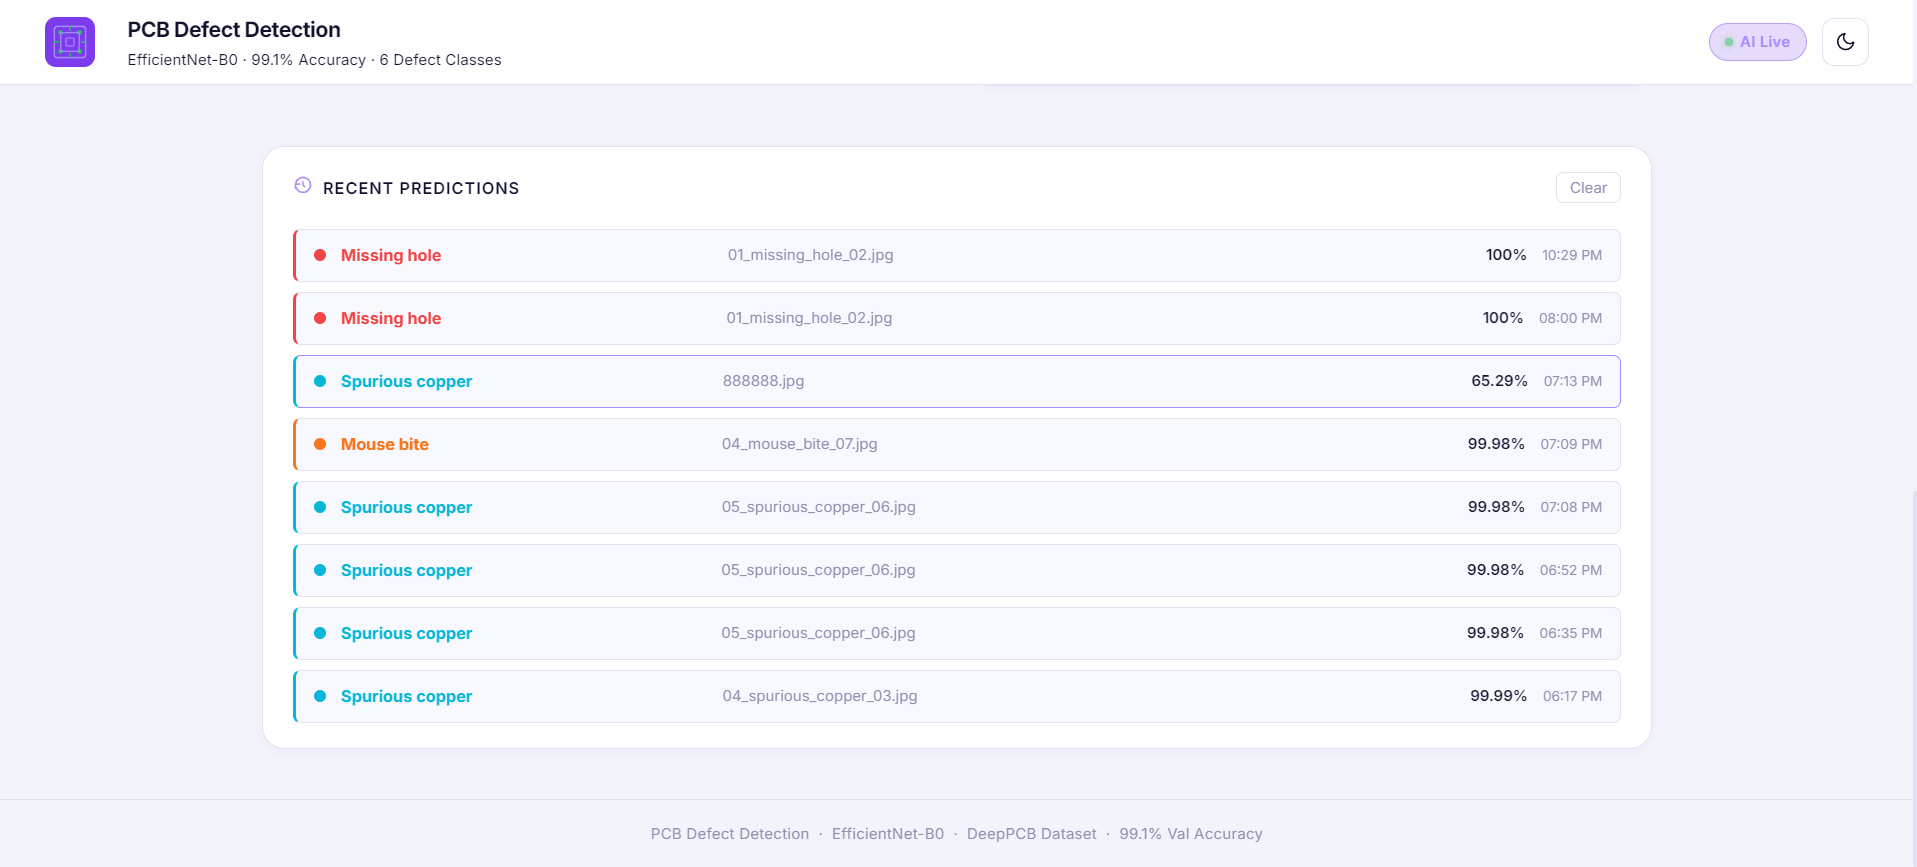Click the clock history icon beside Recent Predictions
The width and height of the screenshot is (1917, 867).
[x=303, y=185]
